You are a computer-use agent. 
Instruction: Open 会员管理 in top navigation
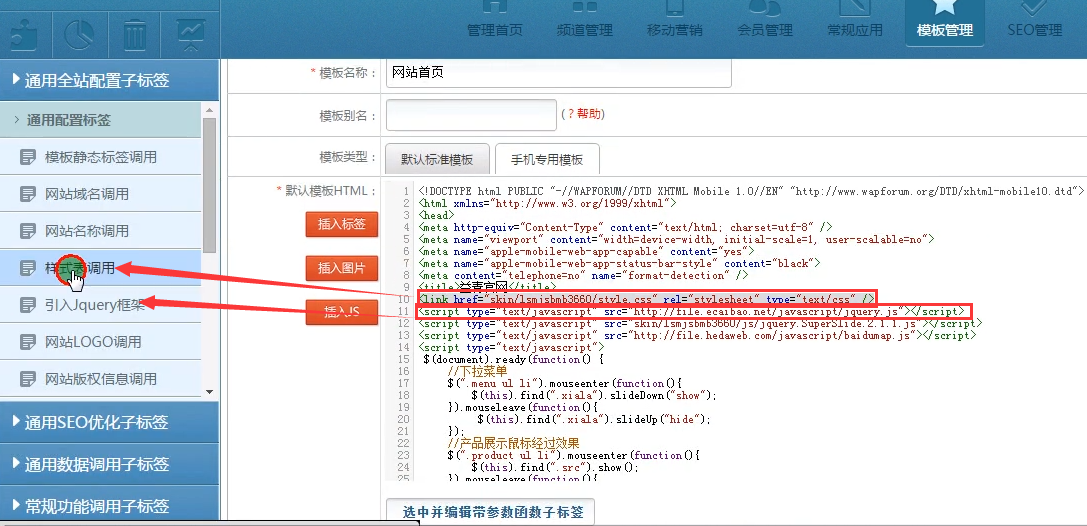click(765, 22)
